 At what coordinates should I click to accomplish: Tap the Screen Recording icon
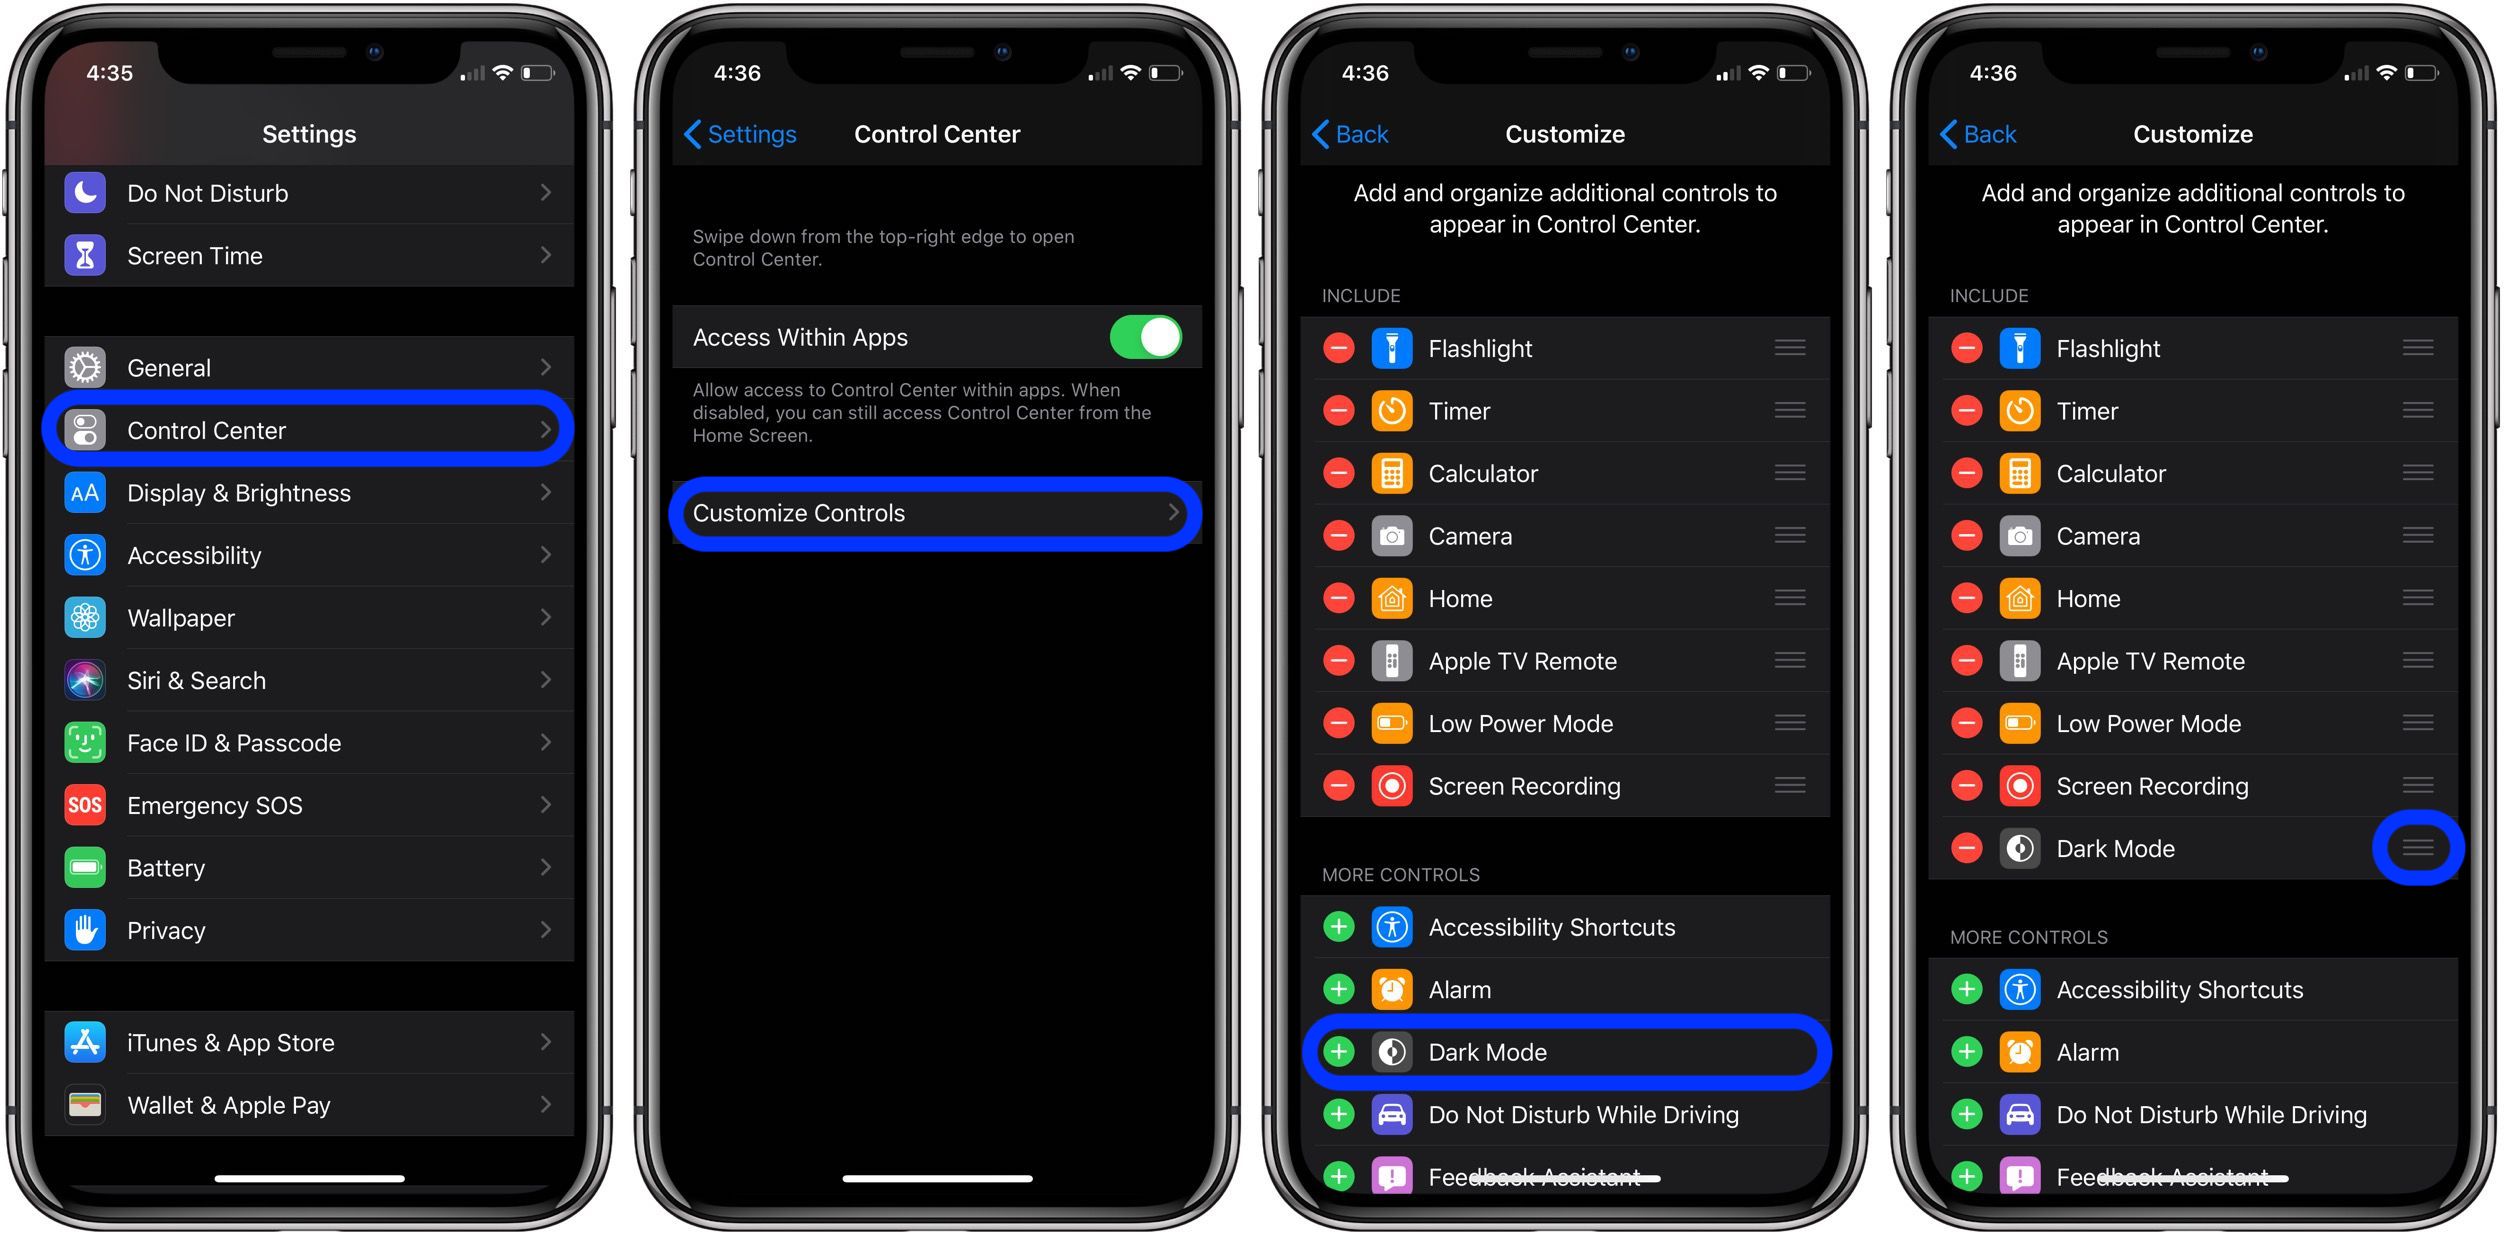tap(1391, 789)
